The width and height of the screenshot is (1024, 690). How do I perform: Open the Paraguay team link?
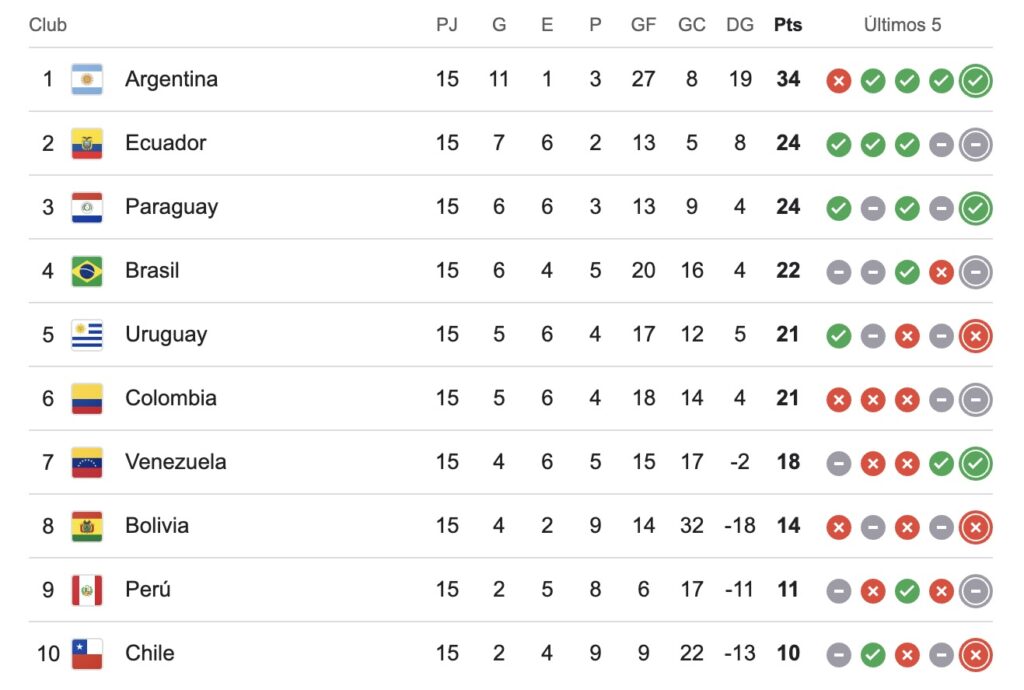click(171, 207)
